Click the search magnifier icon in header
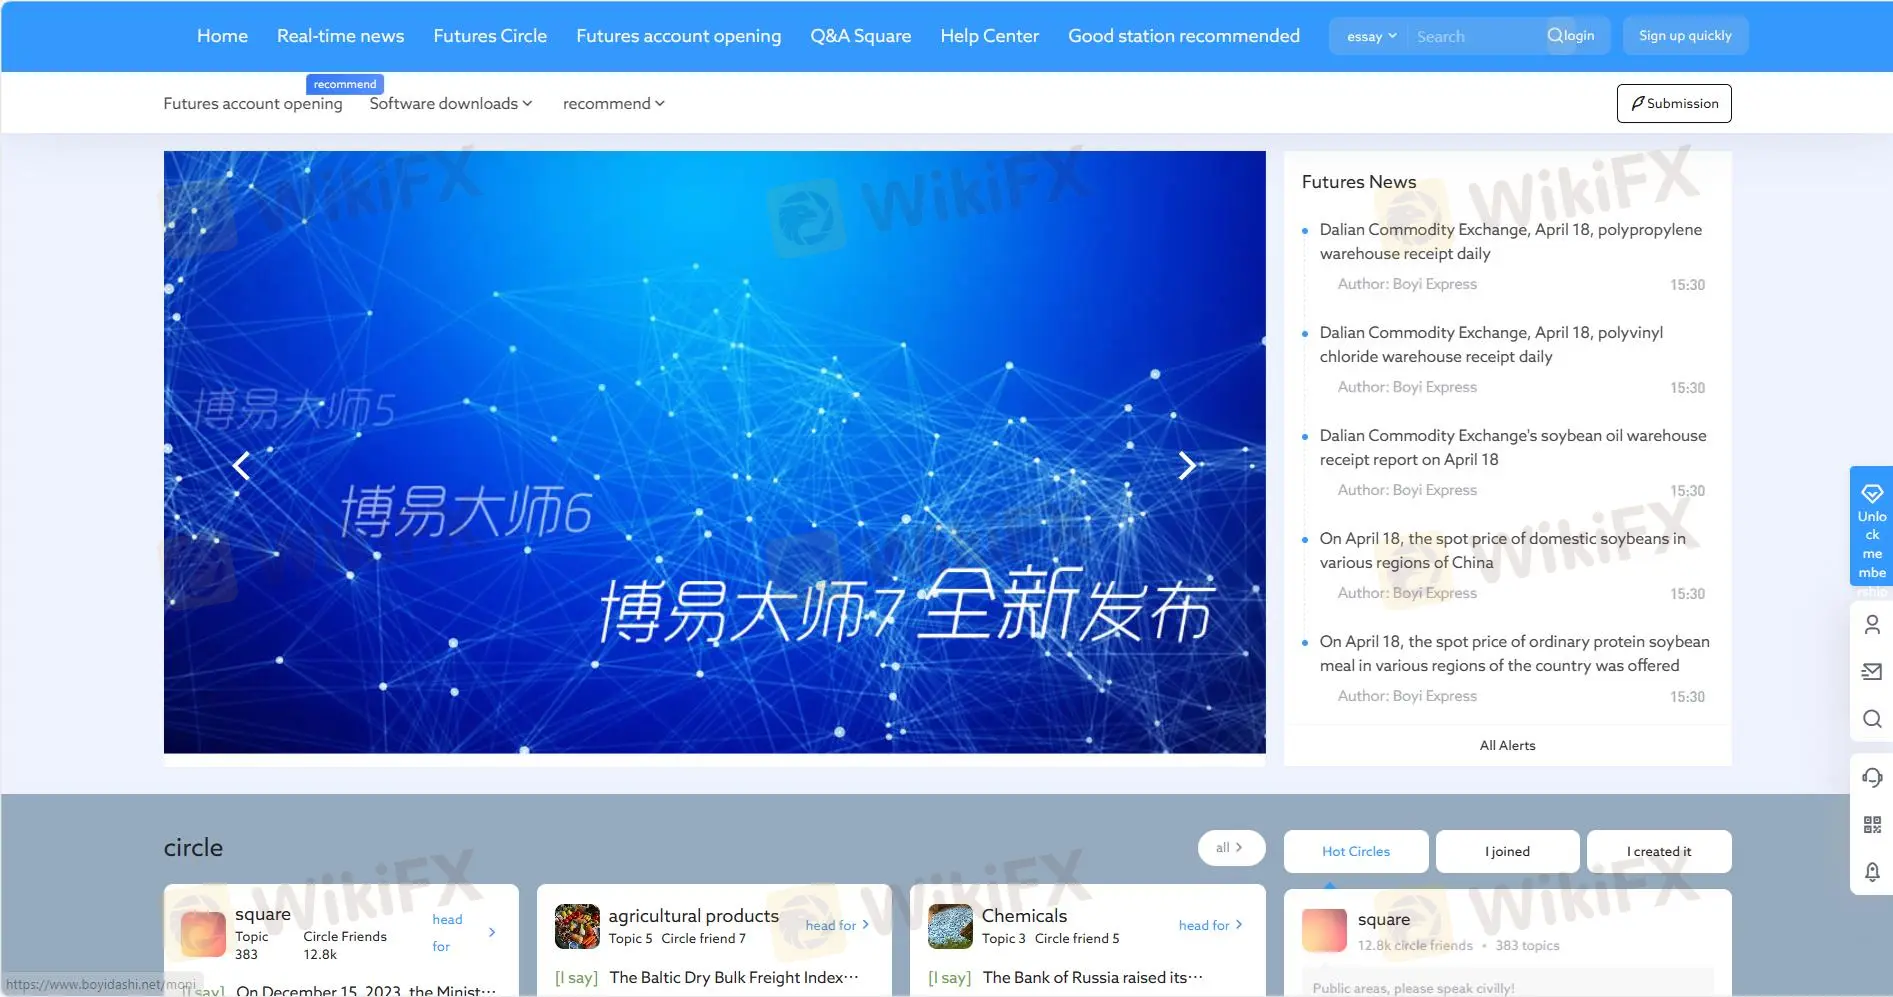The image size is (1893, 997). (x=1554, y=36)
